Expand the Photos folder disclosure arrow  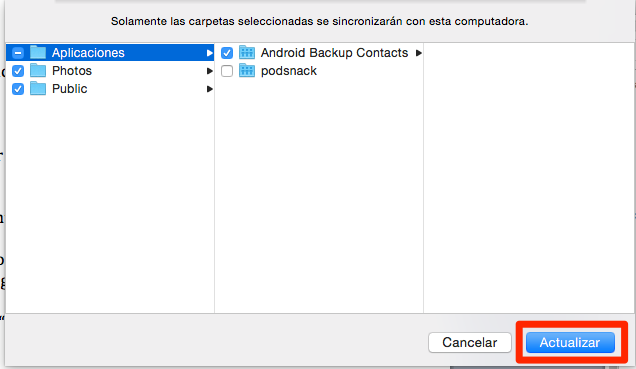tap(209, 71)
